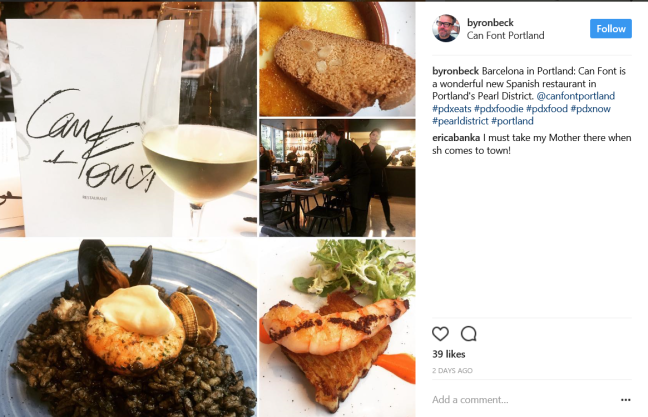Open the 2 days ago timestamp
Screen dimensions: 648x417
452,371
